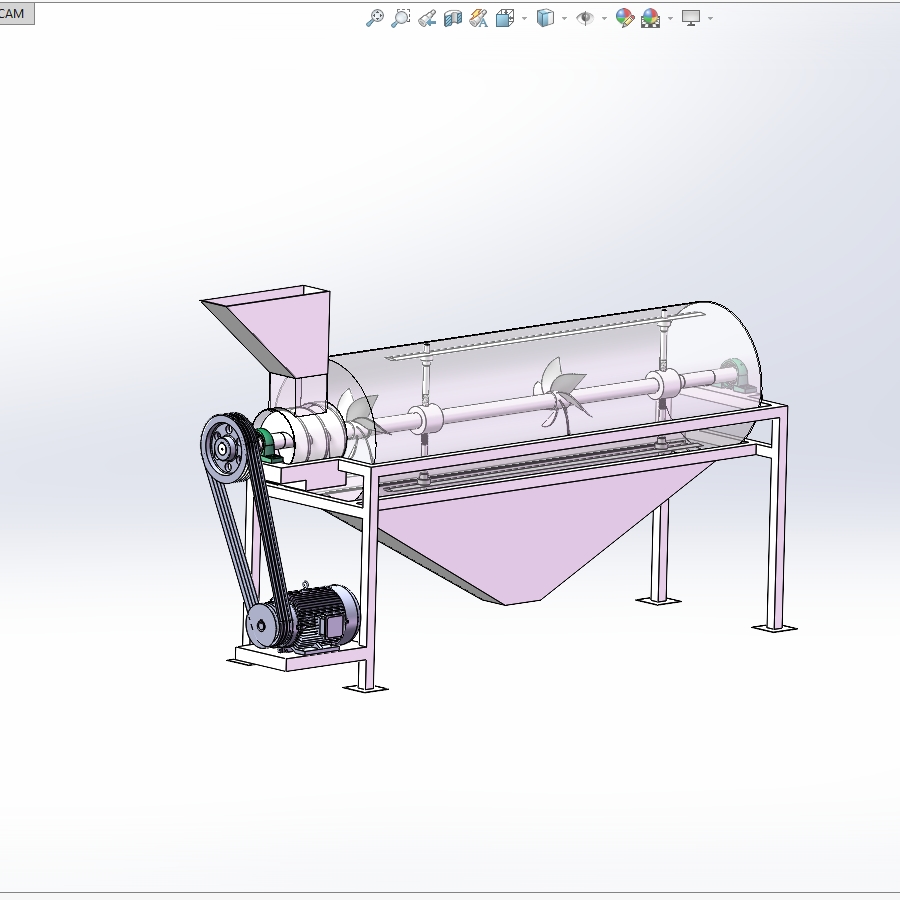Click the Zoom to Fit icon

coord(375,18)
